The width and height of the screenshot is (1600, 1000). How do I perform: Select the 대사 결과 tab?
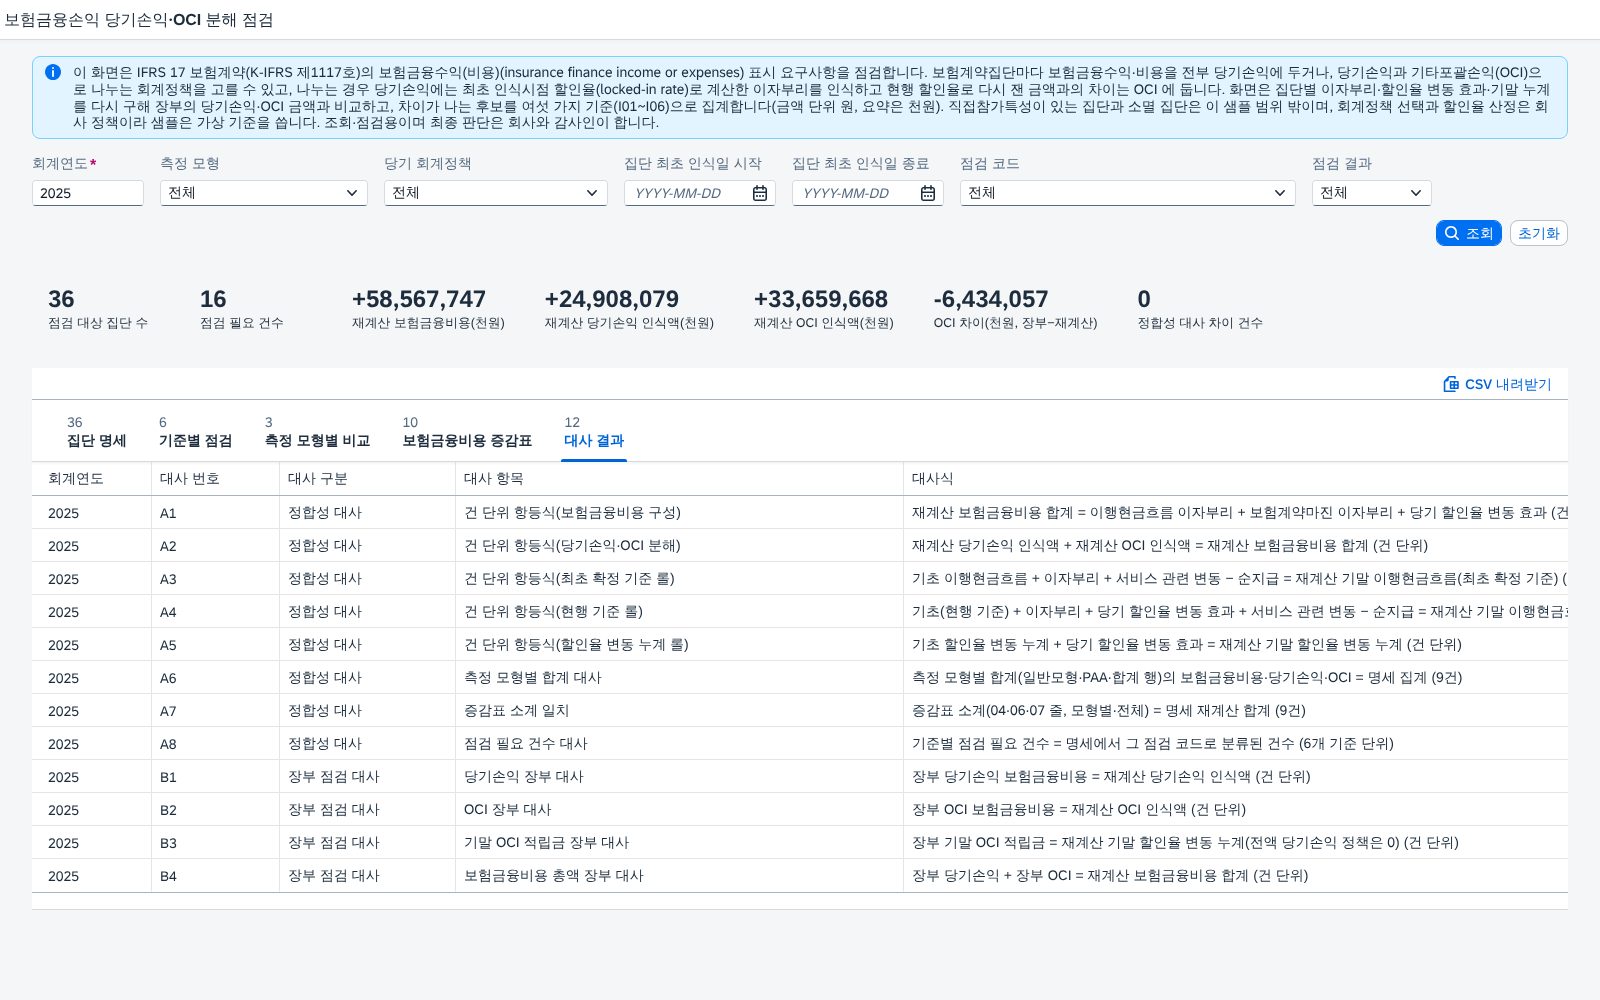(594, 432)
